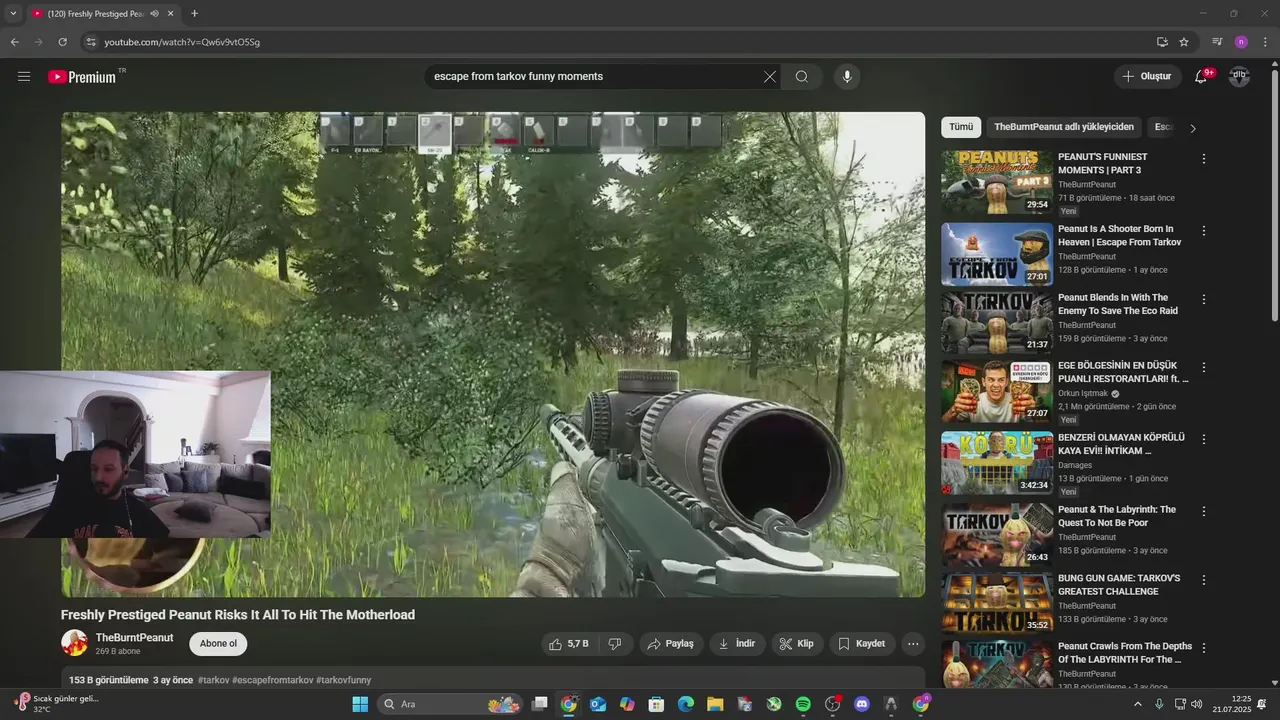1280x720 pixels.
Task: Click Chrome back arrow
Action: pyautogui.click(x=14, y=42)
